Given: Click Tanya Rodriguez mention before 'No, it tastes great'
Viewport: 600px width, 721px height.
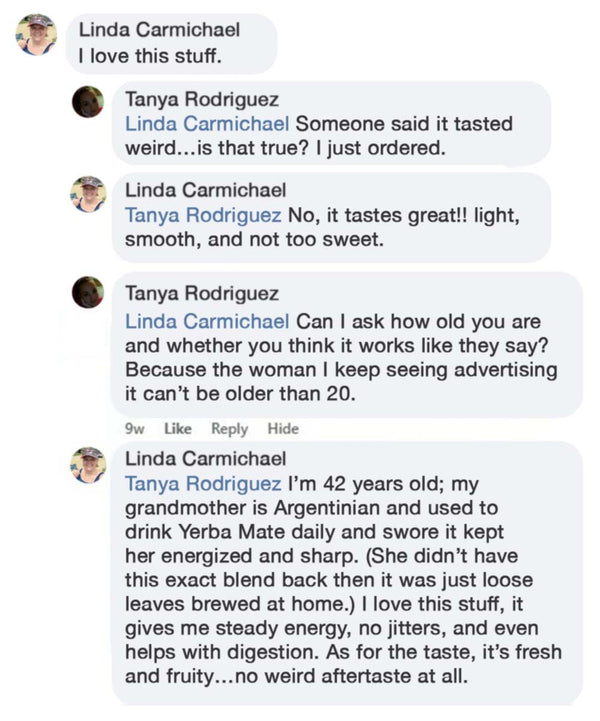Looking at the screenshot, I should (202, 214).
